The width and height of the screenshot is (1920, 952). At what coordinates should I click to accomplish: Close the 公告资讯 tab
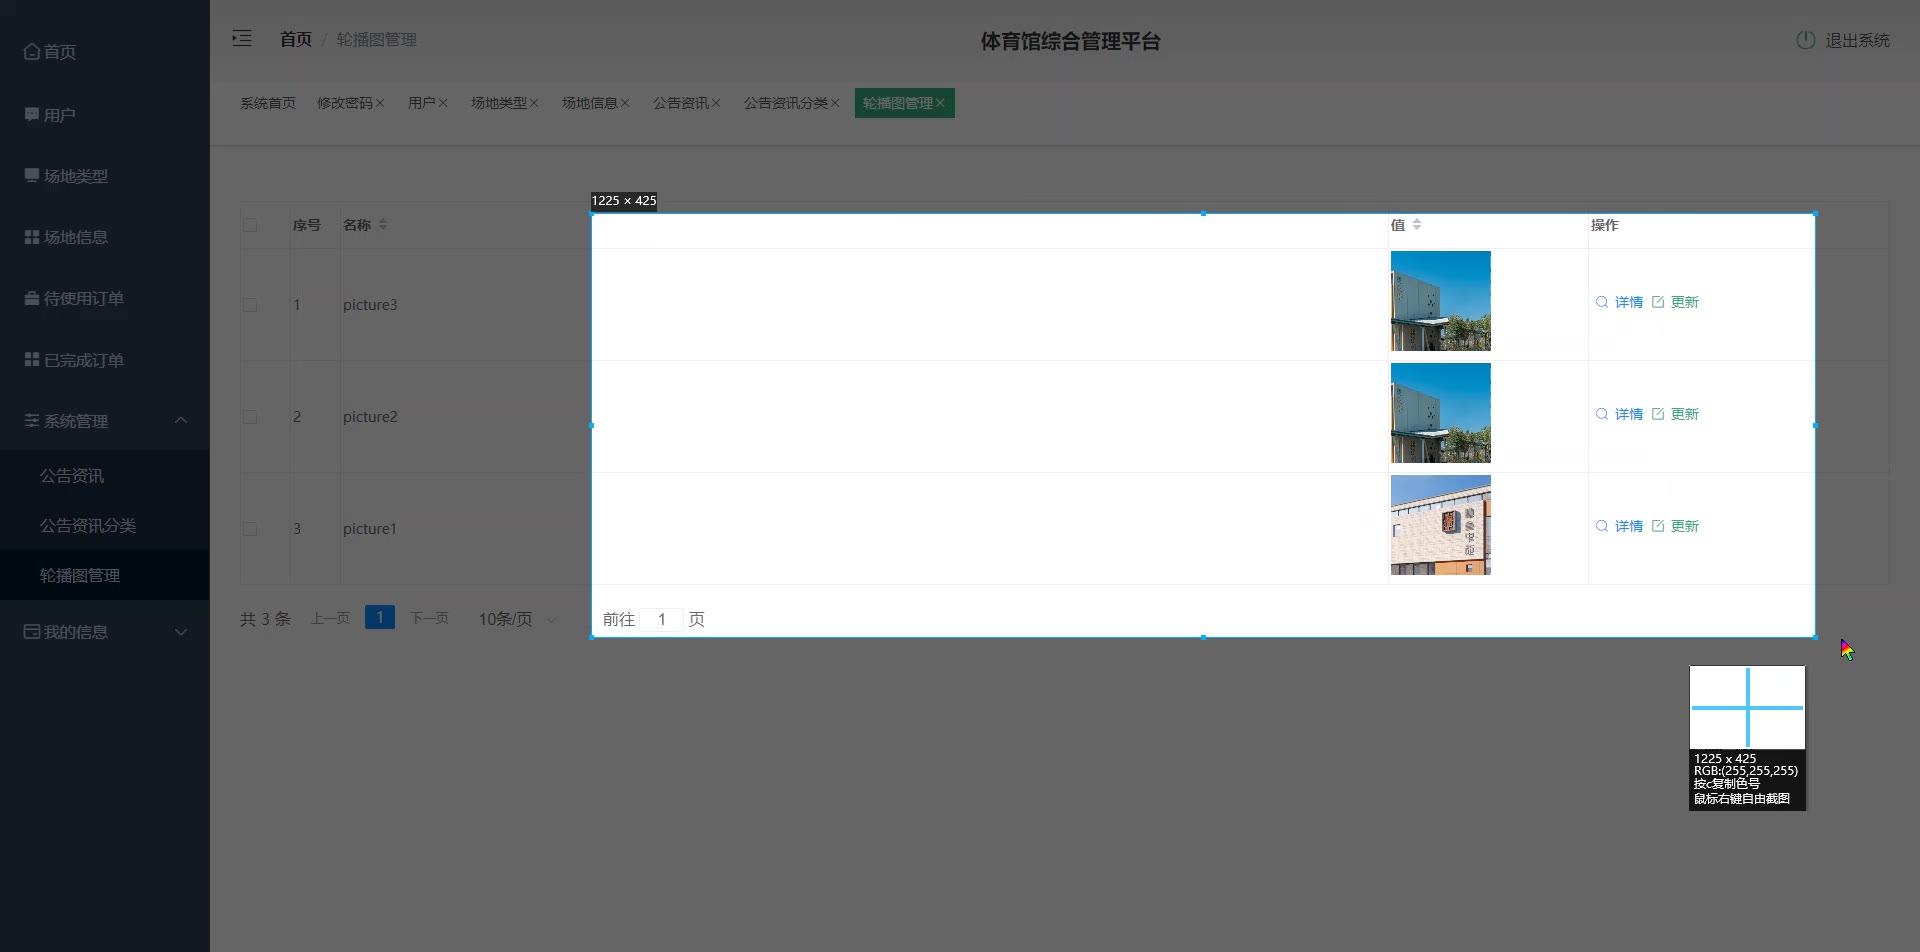[x=716, y=103]
